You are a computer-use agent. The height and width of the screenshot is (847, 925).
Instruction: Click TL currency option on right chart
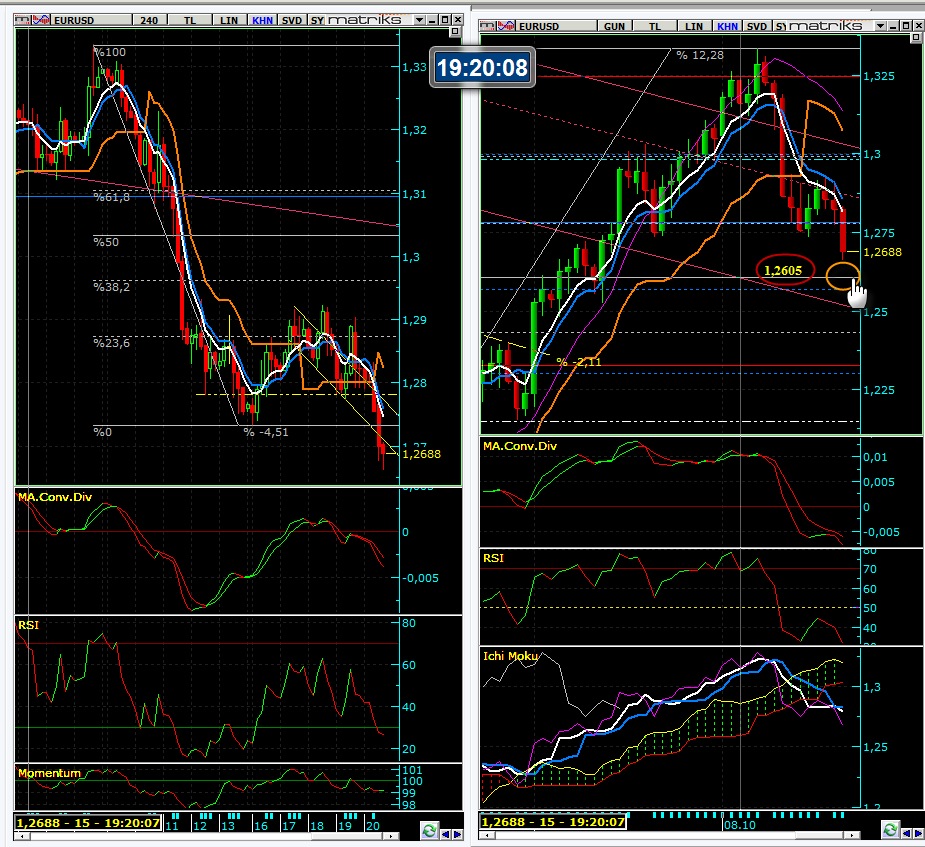click(654, 26)
